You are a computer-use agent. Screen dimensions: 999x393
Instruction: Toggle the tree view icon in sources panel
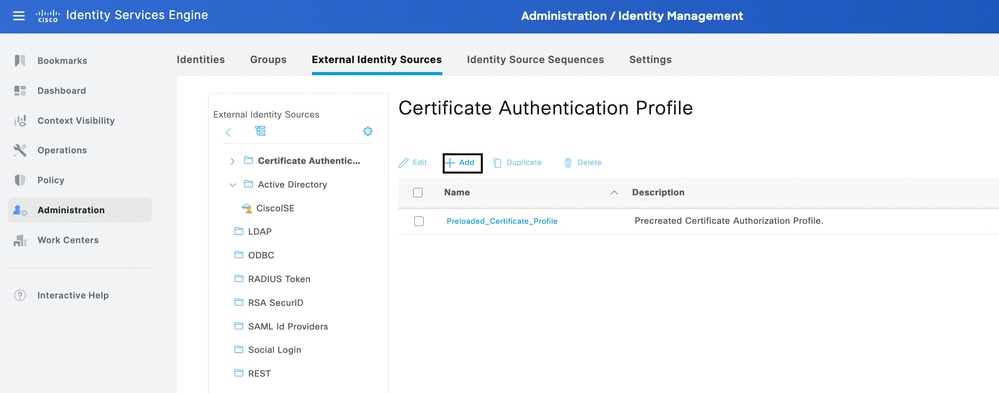[x=260, y=131]
